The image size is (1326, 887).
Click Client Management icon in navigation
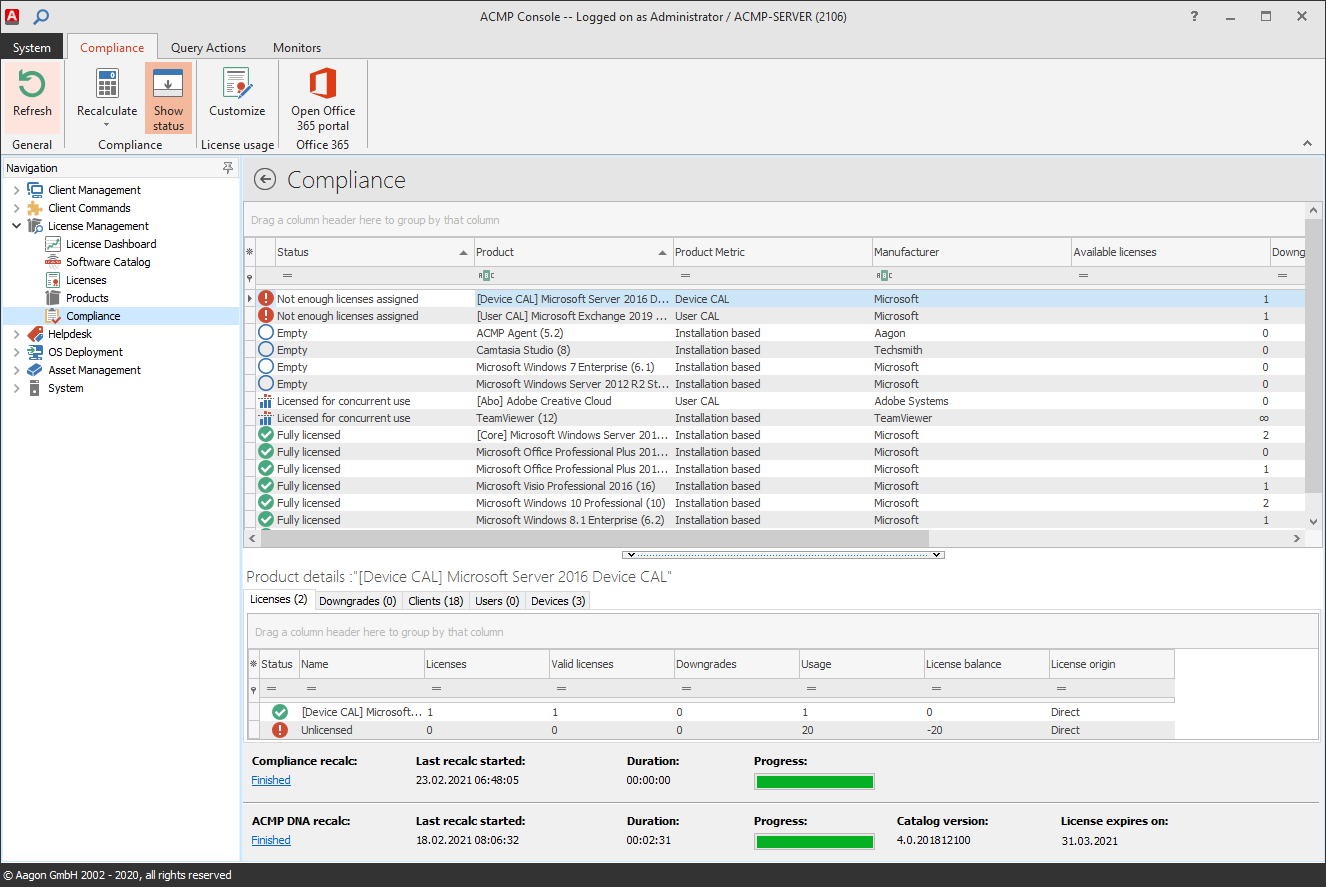(35, 190)
